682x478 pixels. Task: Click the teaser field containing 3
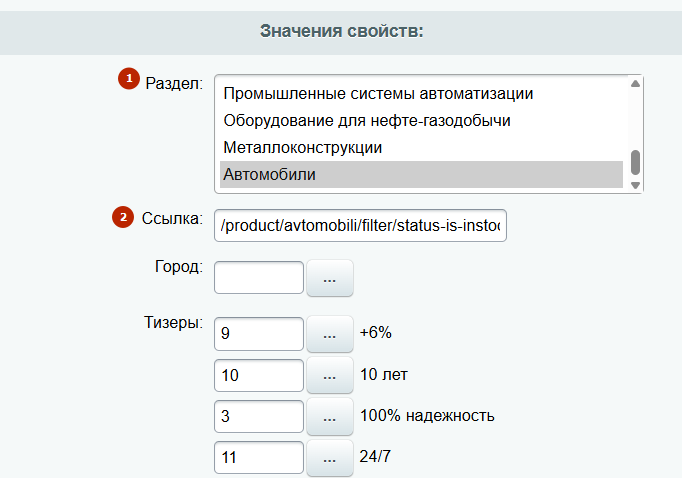pyautogui.click(x=259, y=416)
